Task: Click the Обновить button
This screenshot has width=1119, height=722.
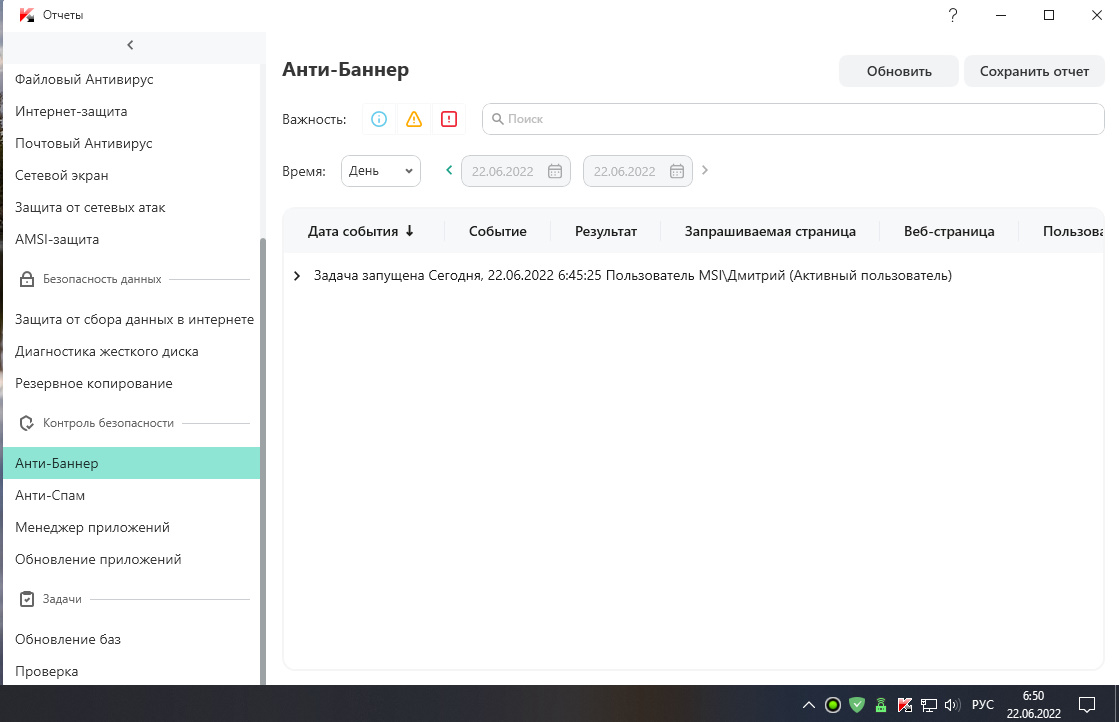Action: pos(899,71)
